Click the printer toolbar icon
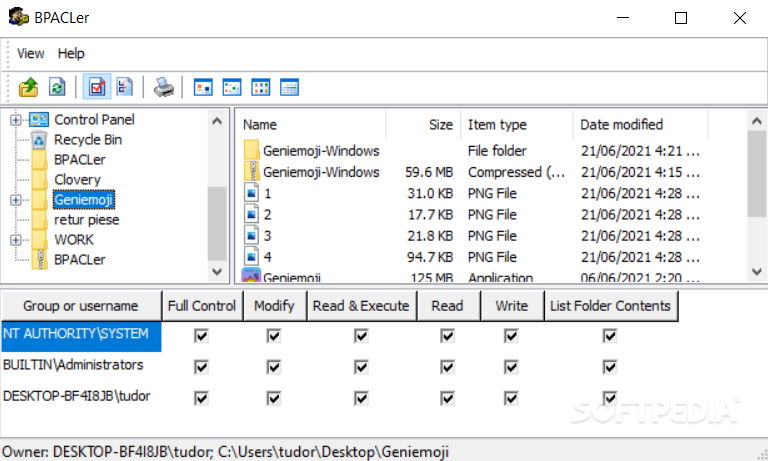This screenshot has width=768, height=461. (163, 88)
